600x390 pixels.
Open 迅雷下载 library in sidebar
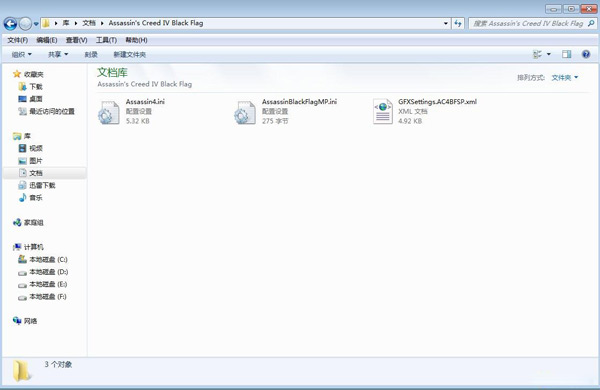[42, 185]
